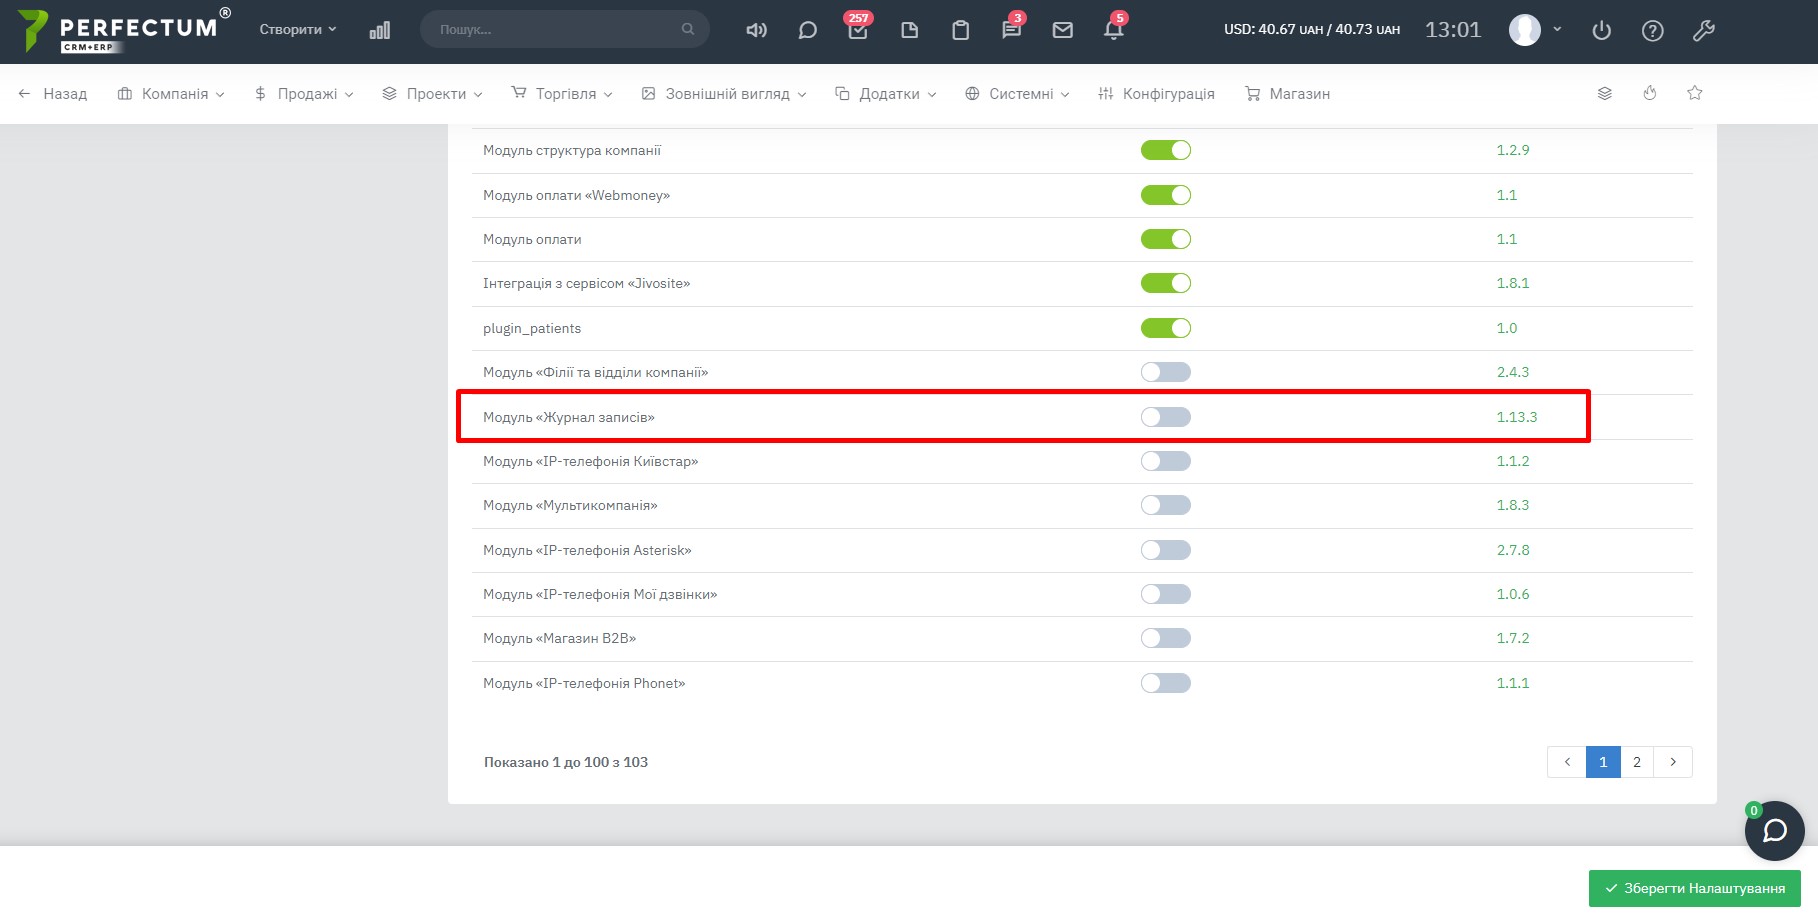Expand the Створити dropdown
This screenshot has height=913, width=1818.
click(297, 30)
